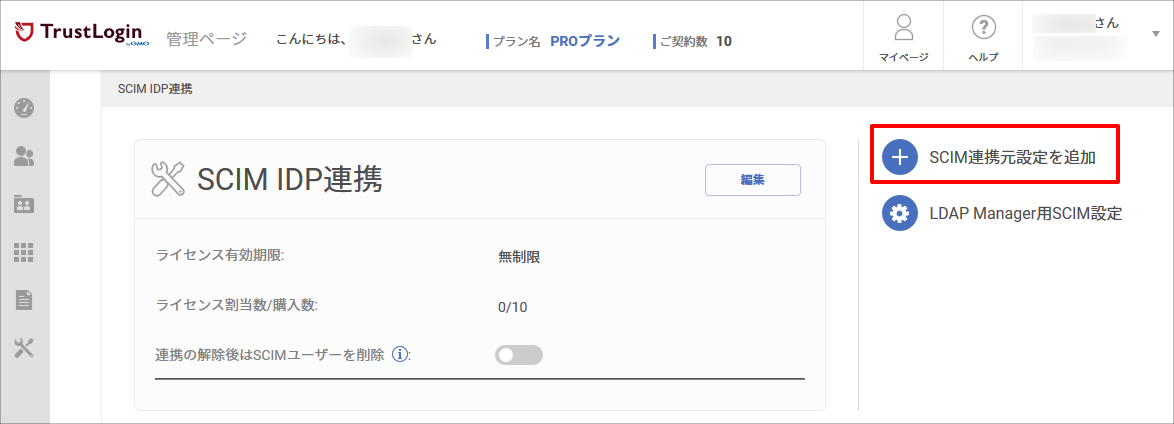Click the wrench icon beside SCIM IDP連携 heading
Screen dimensions: 1174x424
(x=168, y=180)
